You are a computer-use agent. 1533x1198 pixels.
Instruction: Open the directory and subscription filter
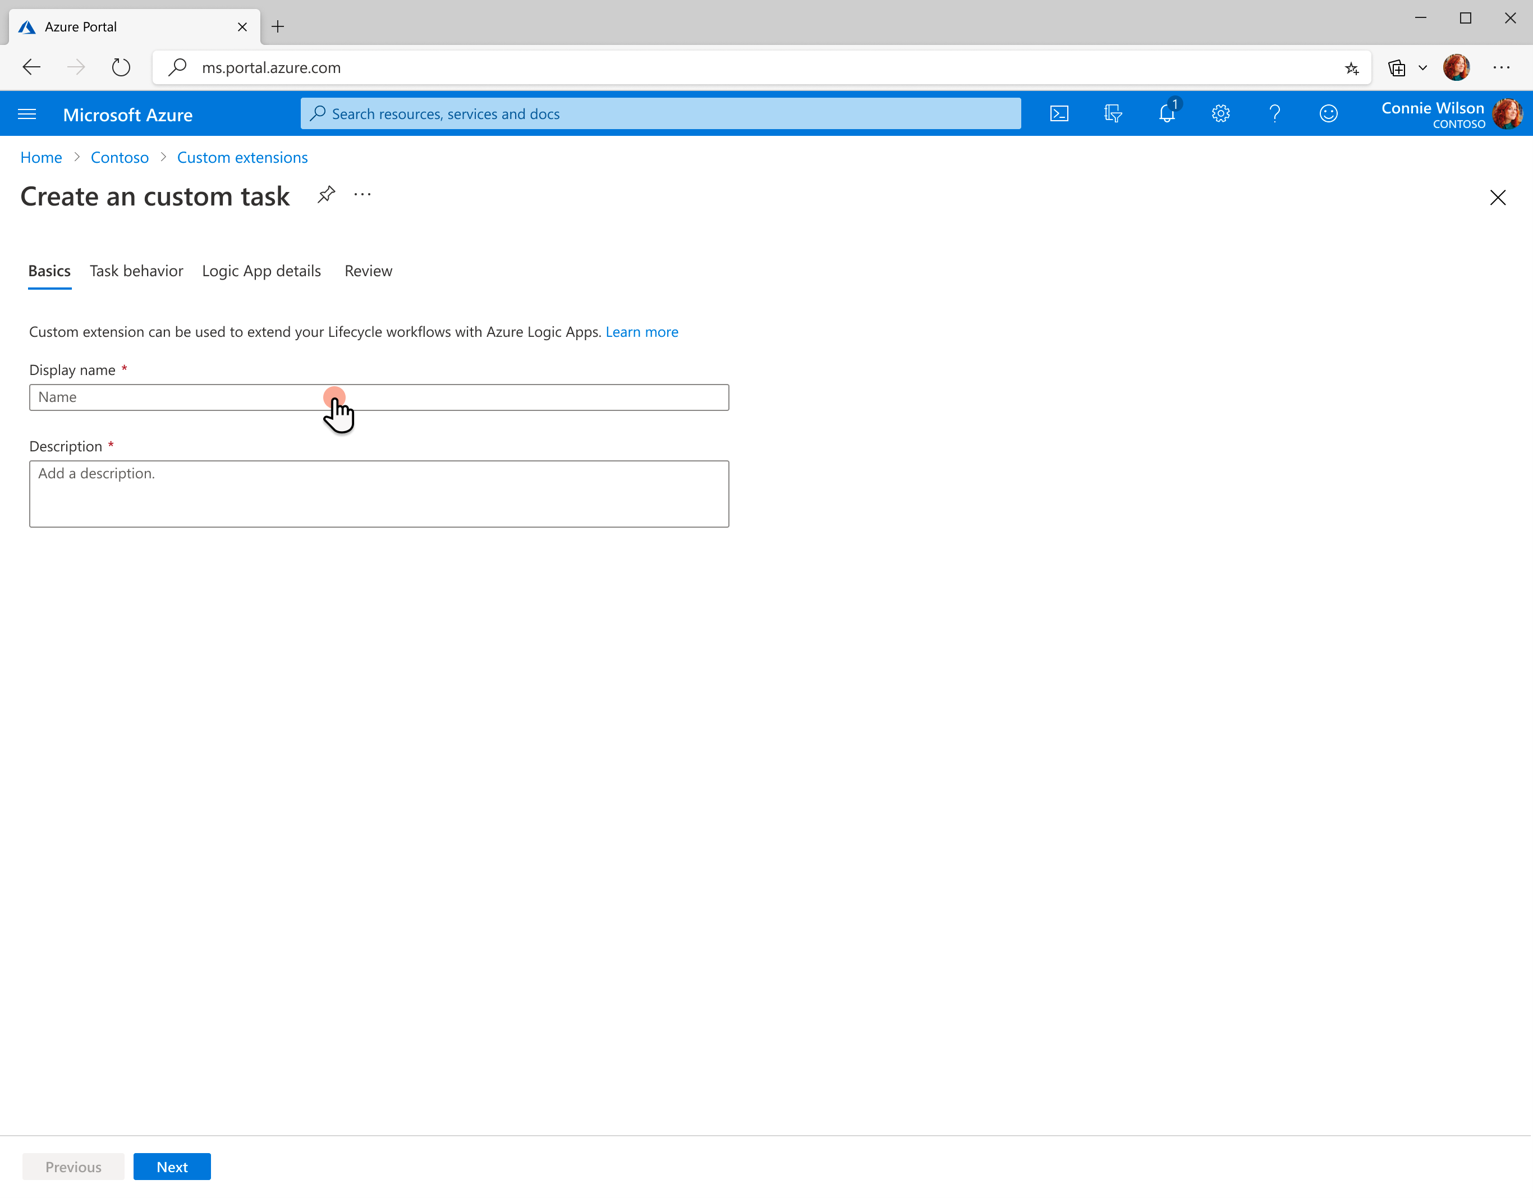[1113, 113]
